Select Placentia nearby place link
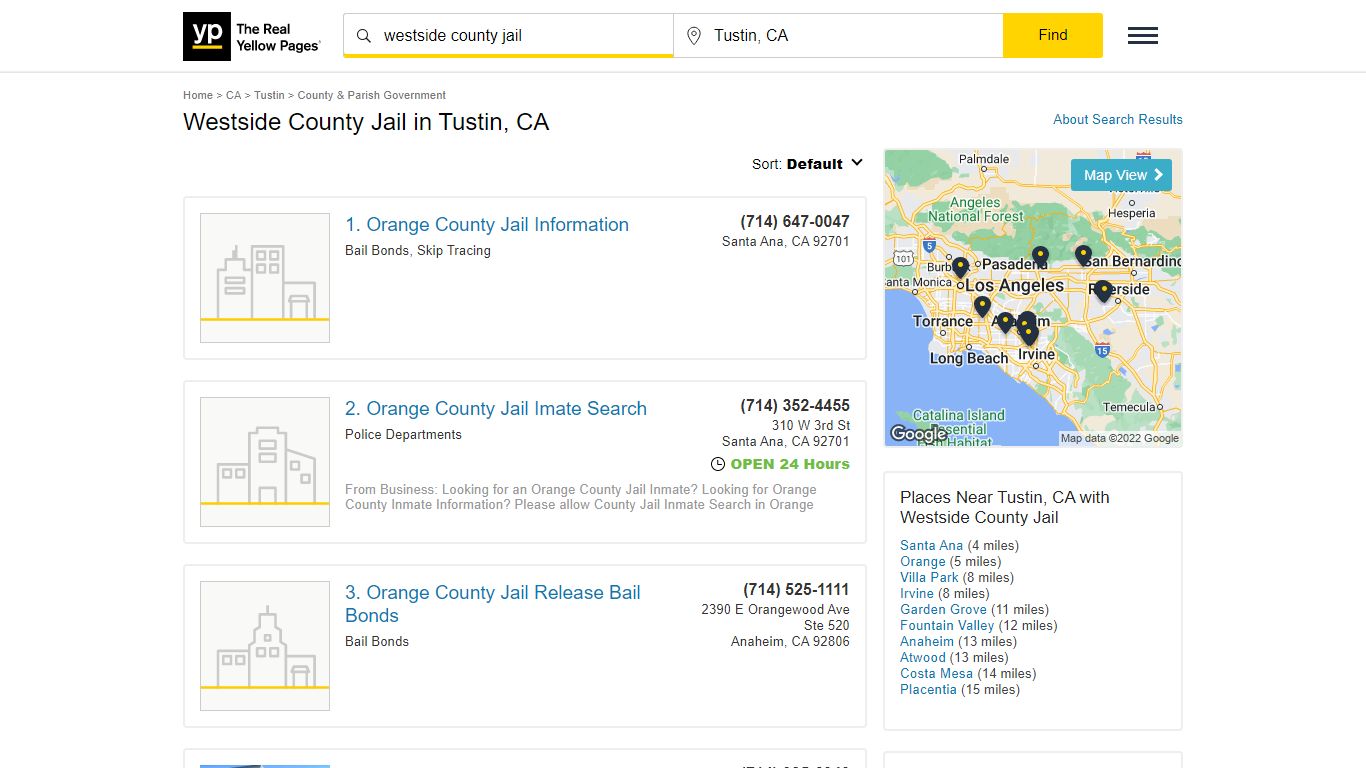This screenshot has height=768, width=1366. click(x=928, y=689)
